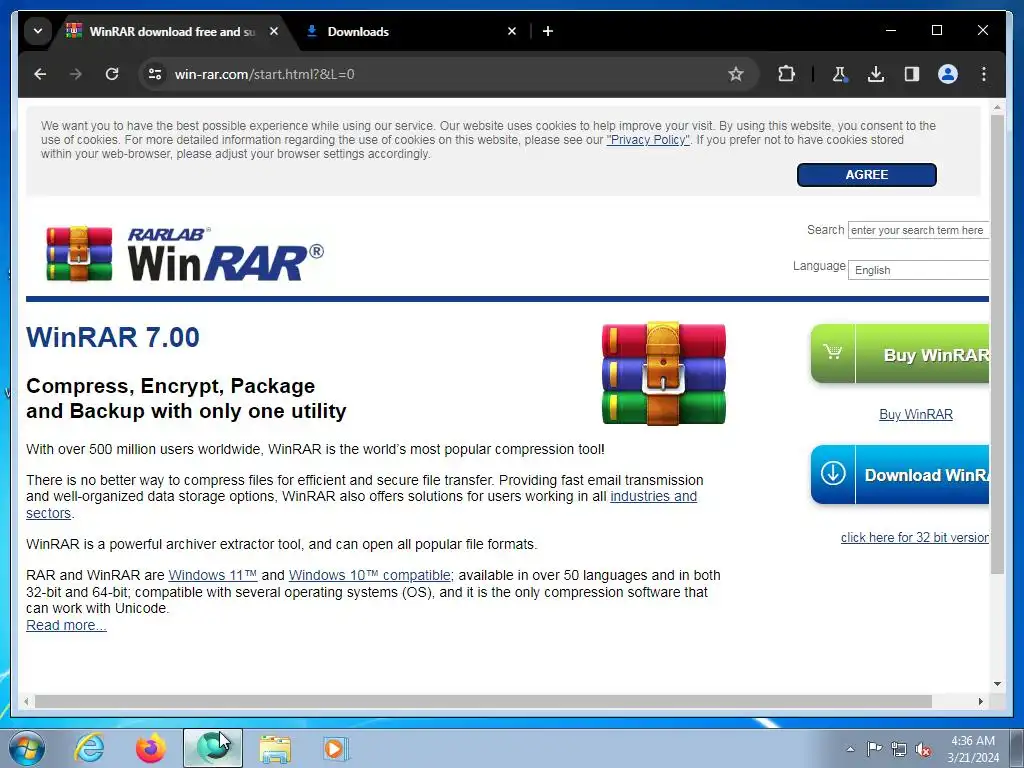The height and width of the screenshot is (768, 1024).
Task: Close the Downloads tab
Action: pos(512,31)
